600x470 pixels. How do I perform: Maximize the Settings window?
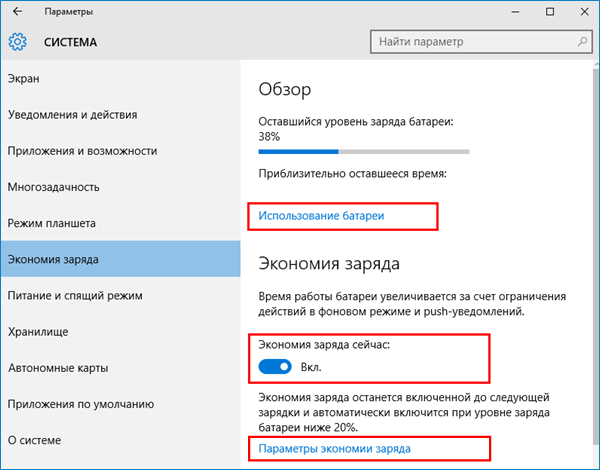point(550,12)
